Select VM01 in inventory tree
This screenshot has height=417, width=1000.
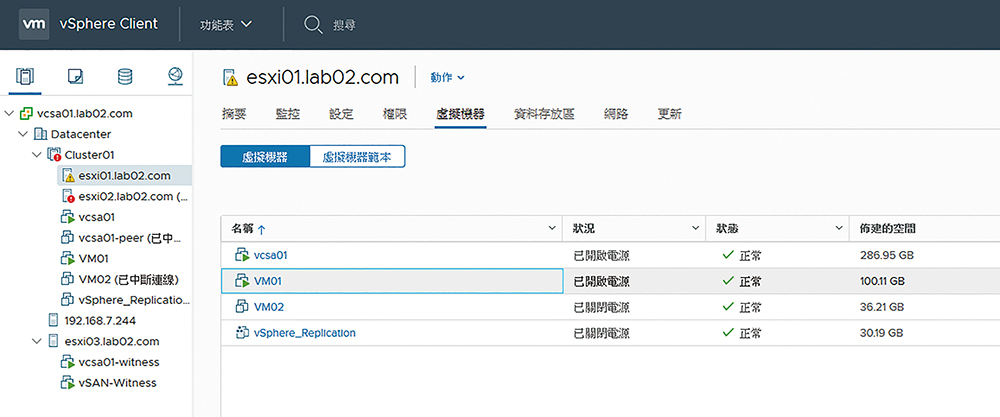[92, 258]
